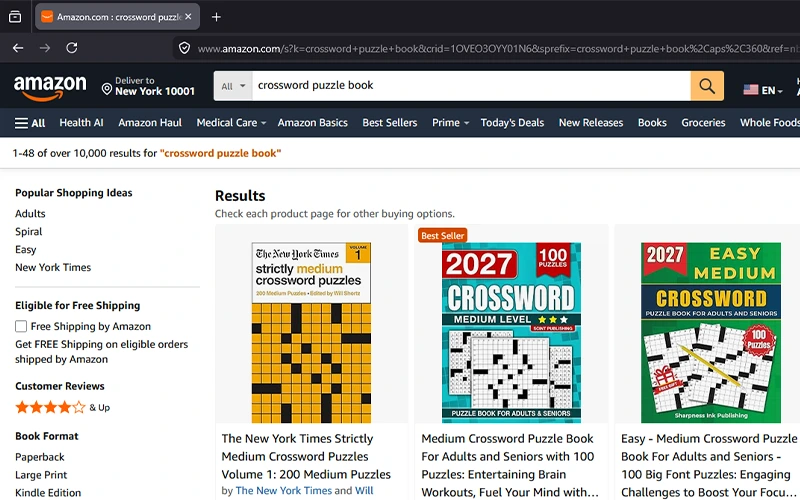Click the browser back arrow
Screen dimensions: 800x500
pyautogui.click(x=18, y=48)
